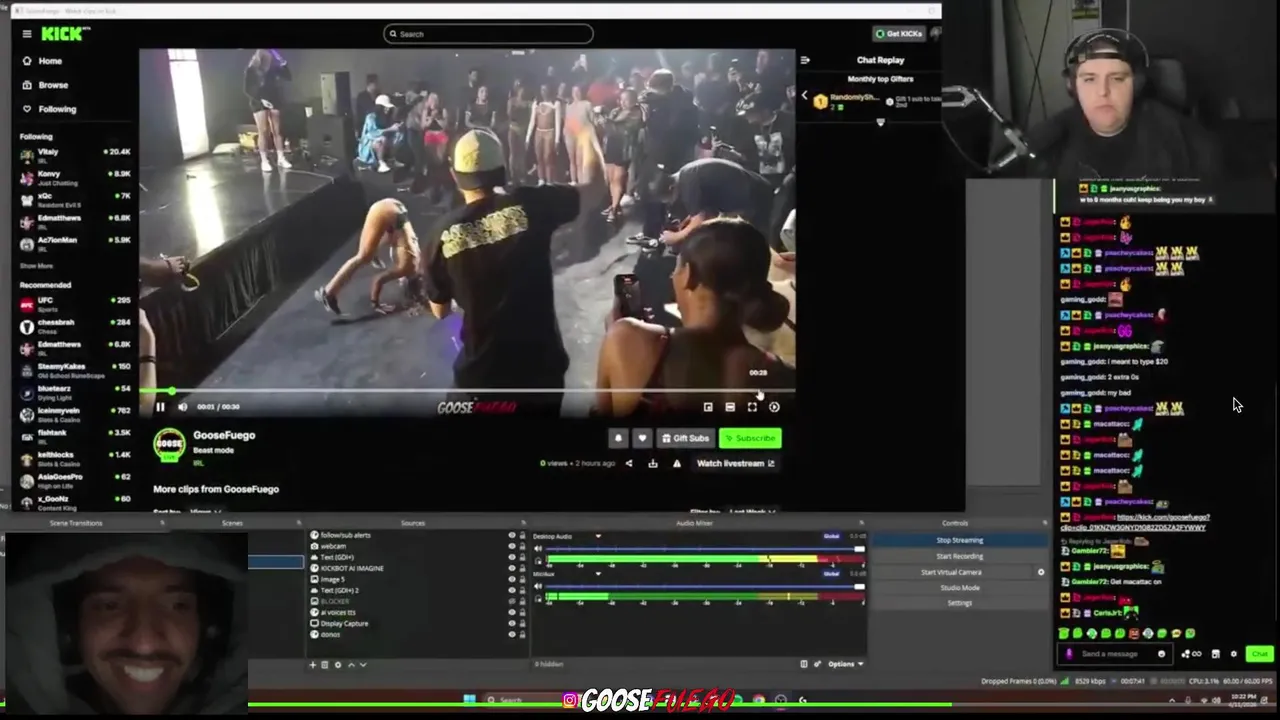Open SteamyKakes recommended channel

(75, 370)
